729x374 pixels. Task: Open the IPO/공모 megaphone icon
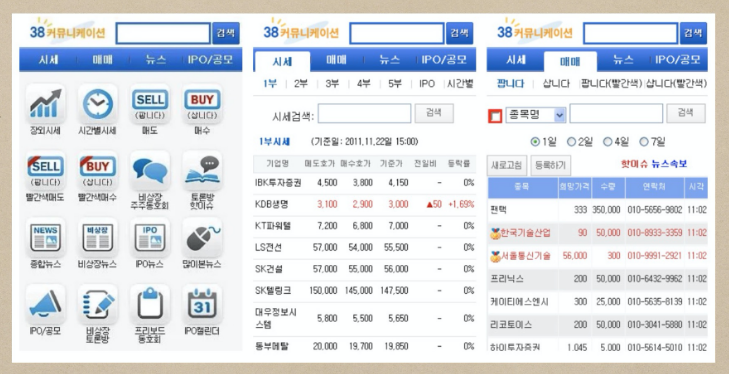(x=46, y=304)
